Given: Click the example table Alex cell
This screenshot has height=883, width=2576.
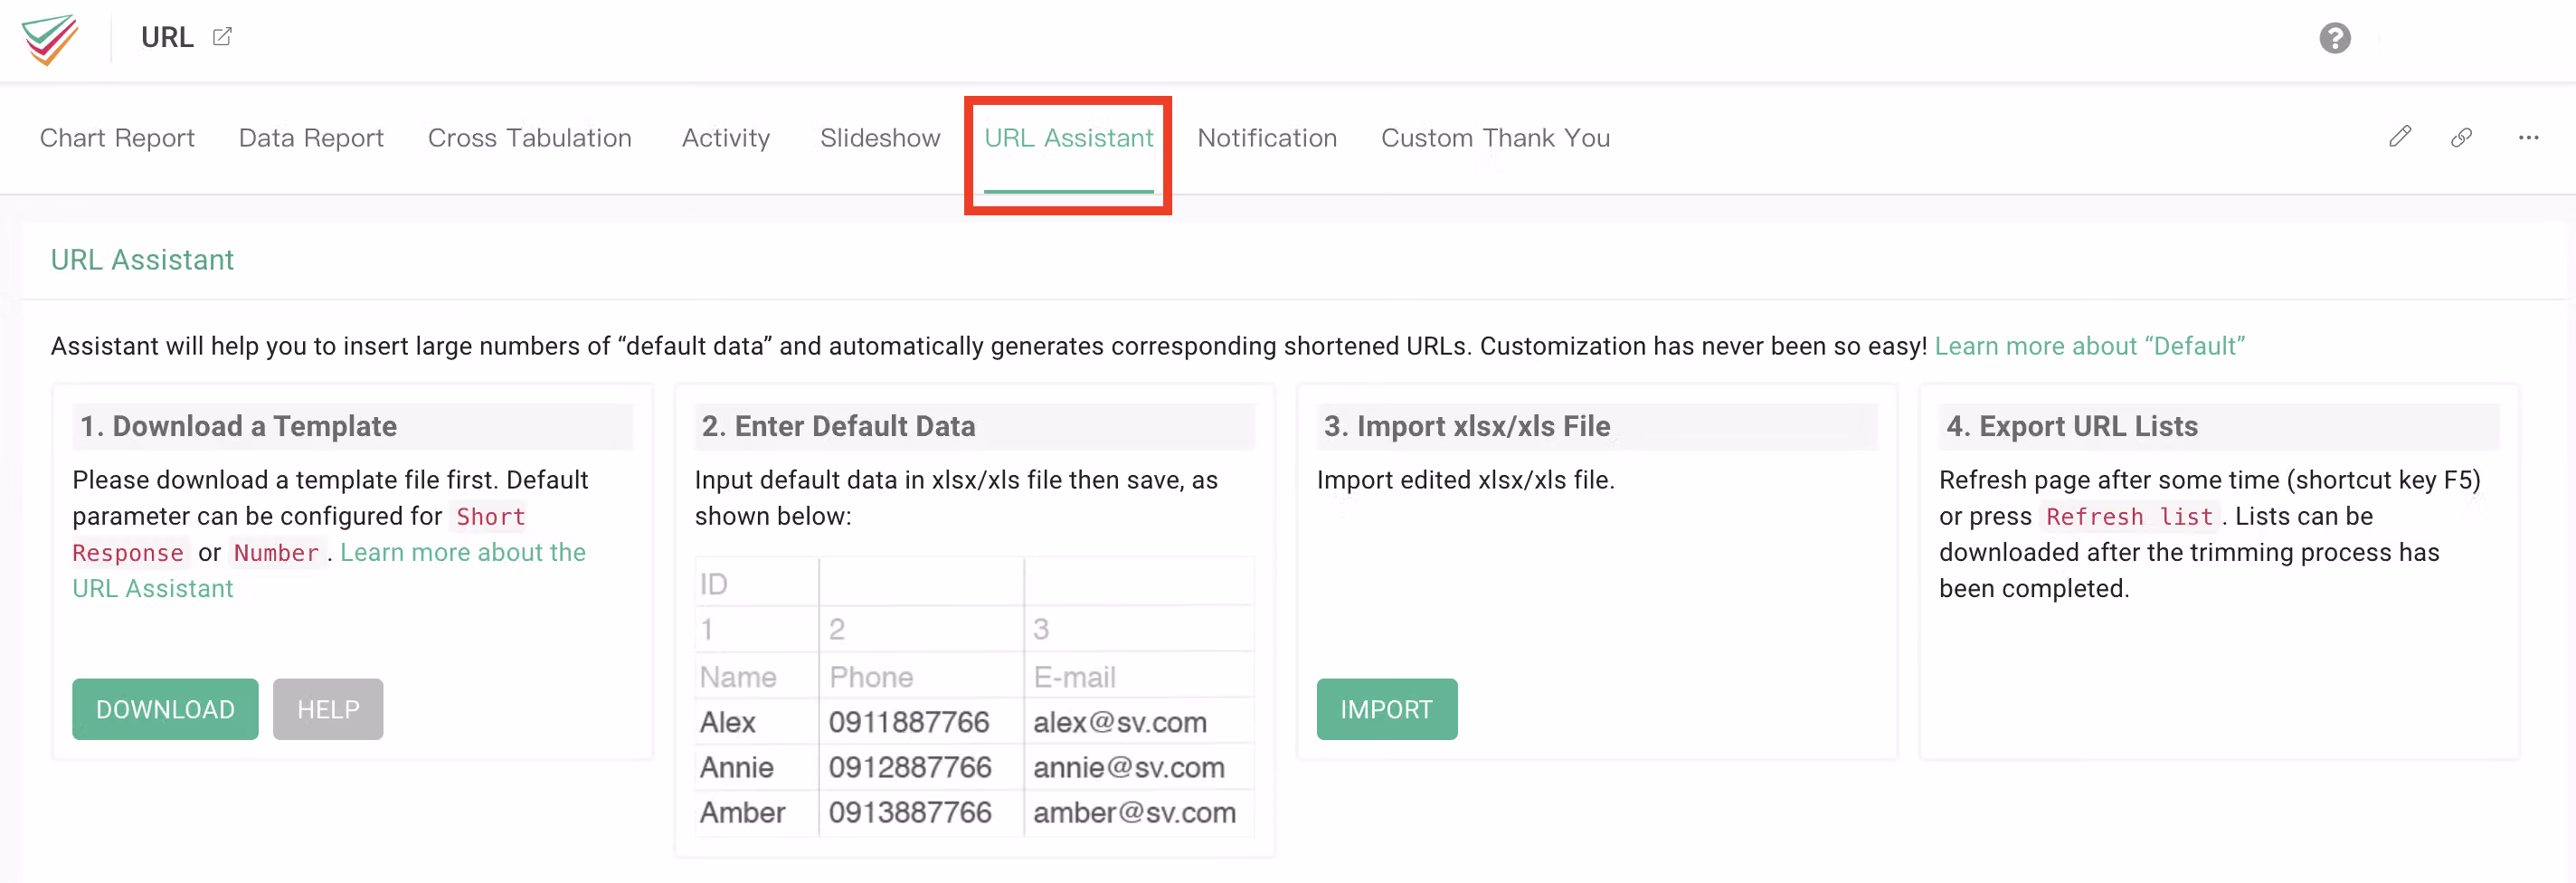Looking at the screenshot, I should tap(756, 722).
